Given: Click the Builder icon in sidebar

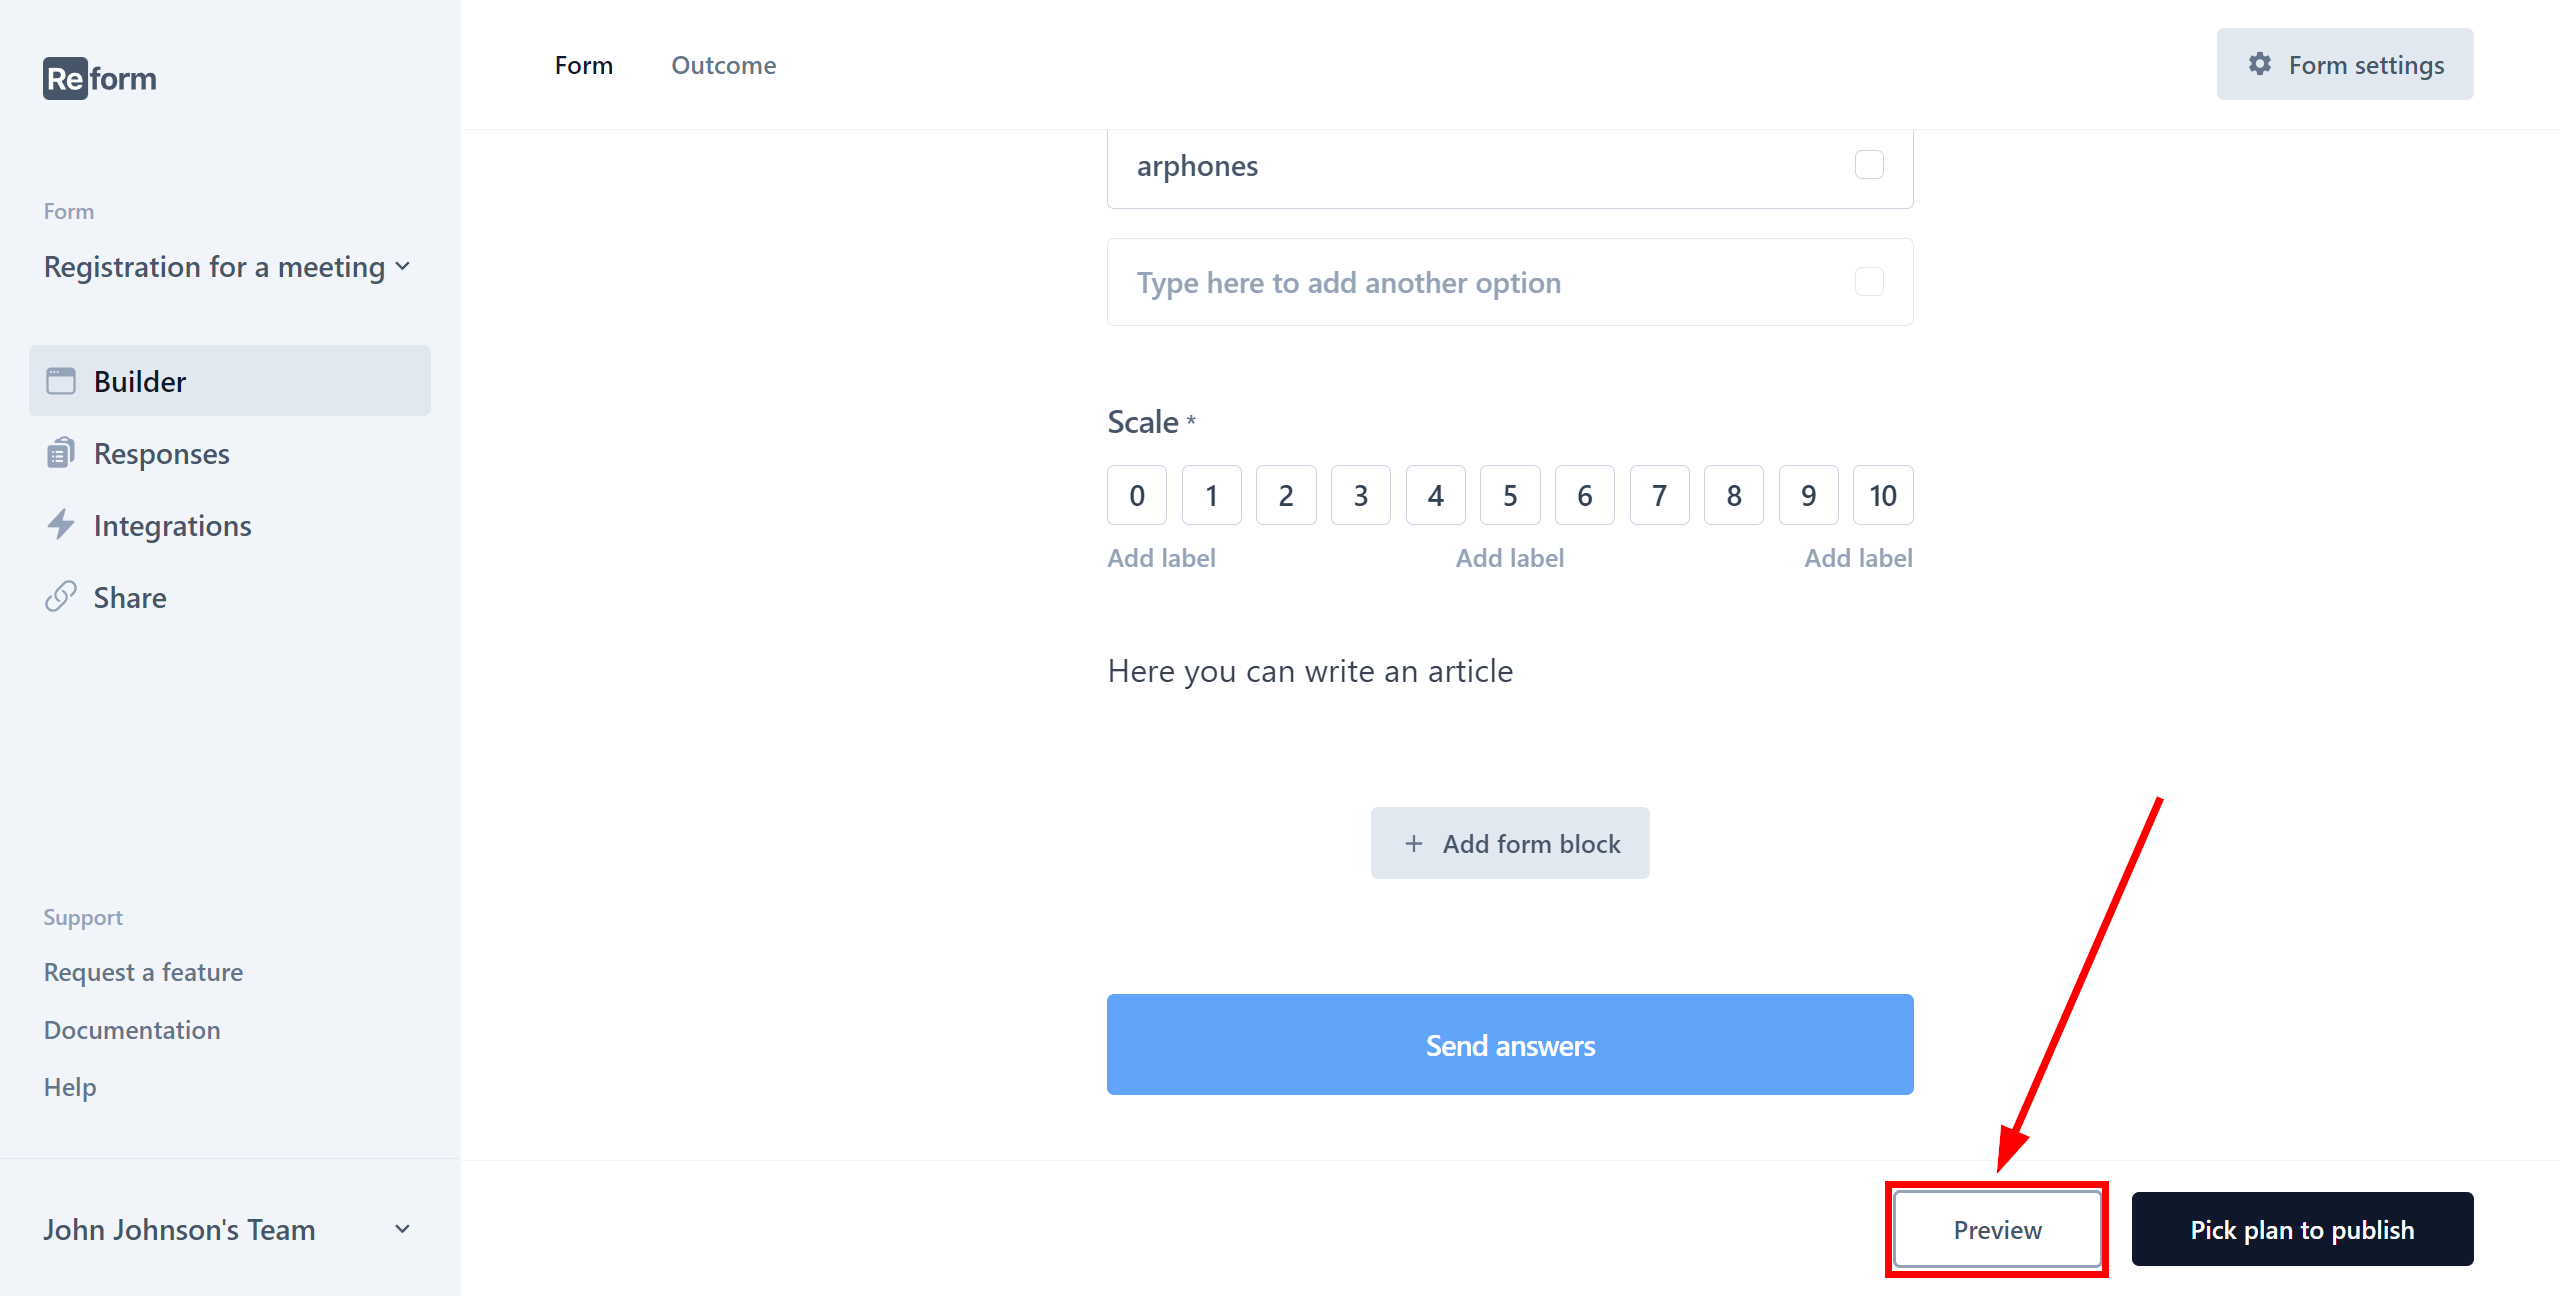Looking at the screenshot, I should click(x=58, y=380).
